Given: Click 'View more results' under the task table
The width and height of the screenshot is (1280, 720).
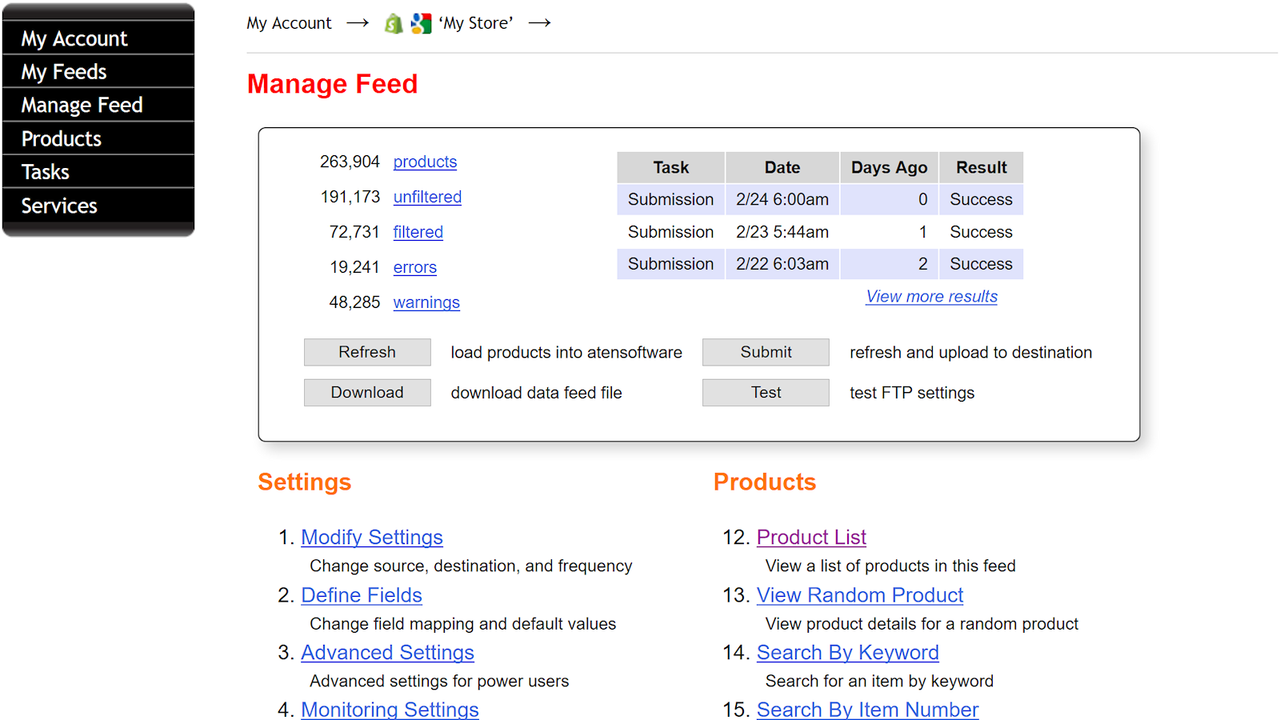Looking at the screenshot, I should tap(931, 296).
